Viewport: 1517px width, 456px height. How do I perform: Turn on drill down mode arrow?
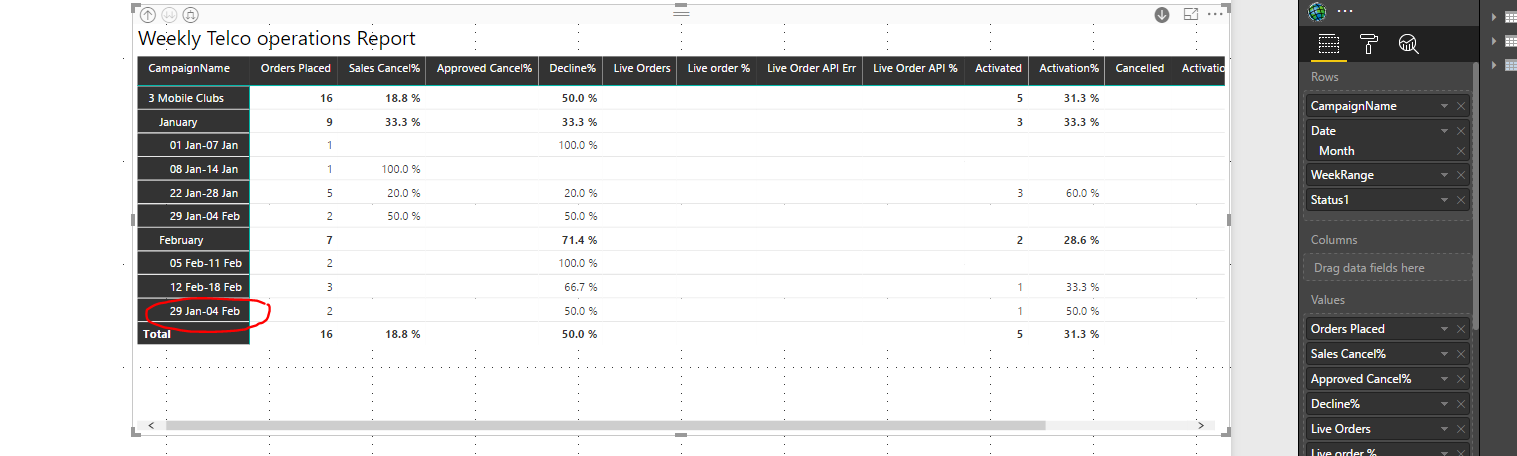1162,15
